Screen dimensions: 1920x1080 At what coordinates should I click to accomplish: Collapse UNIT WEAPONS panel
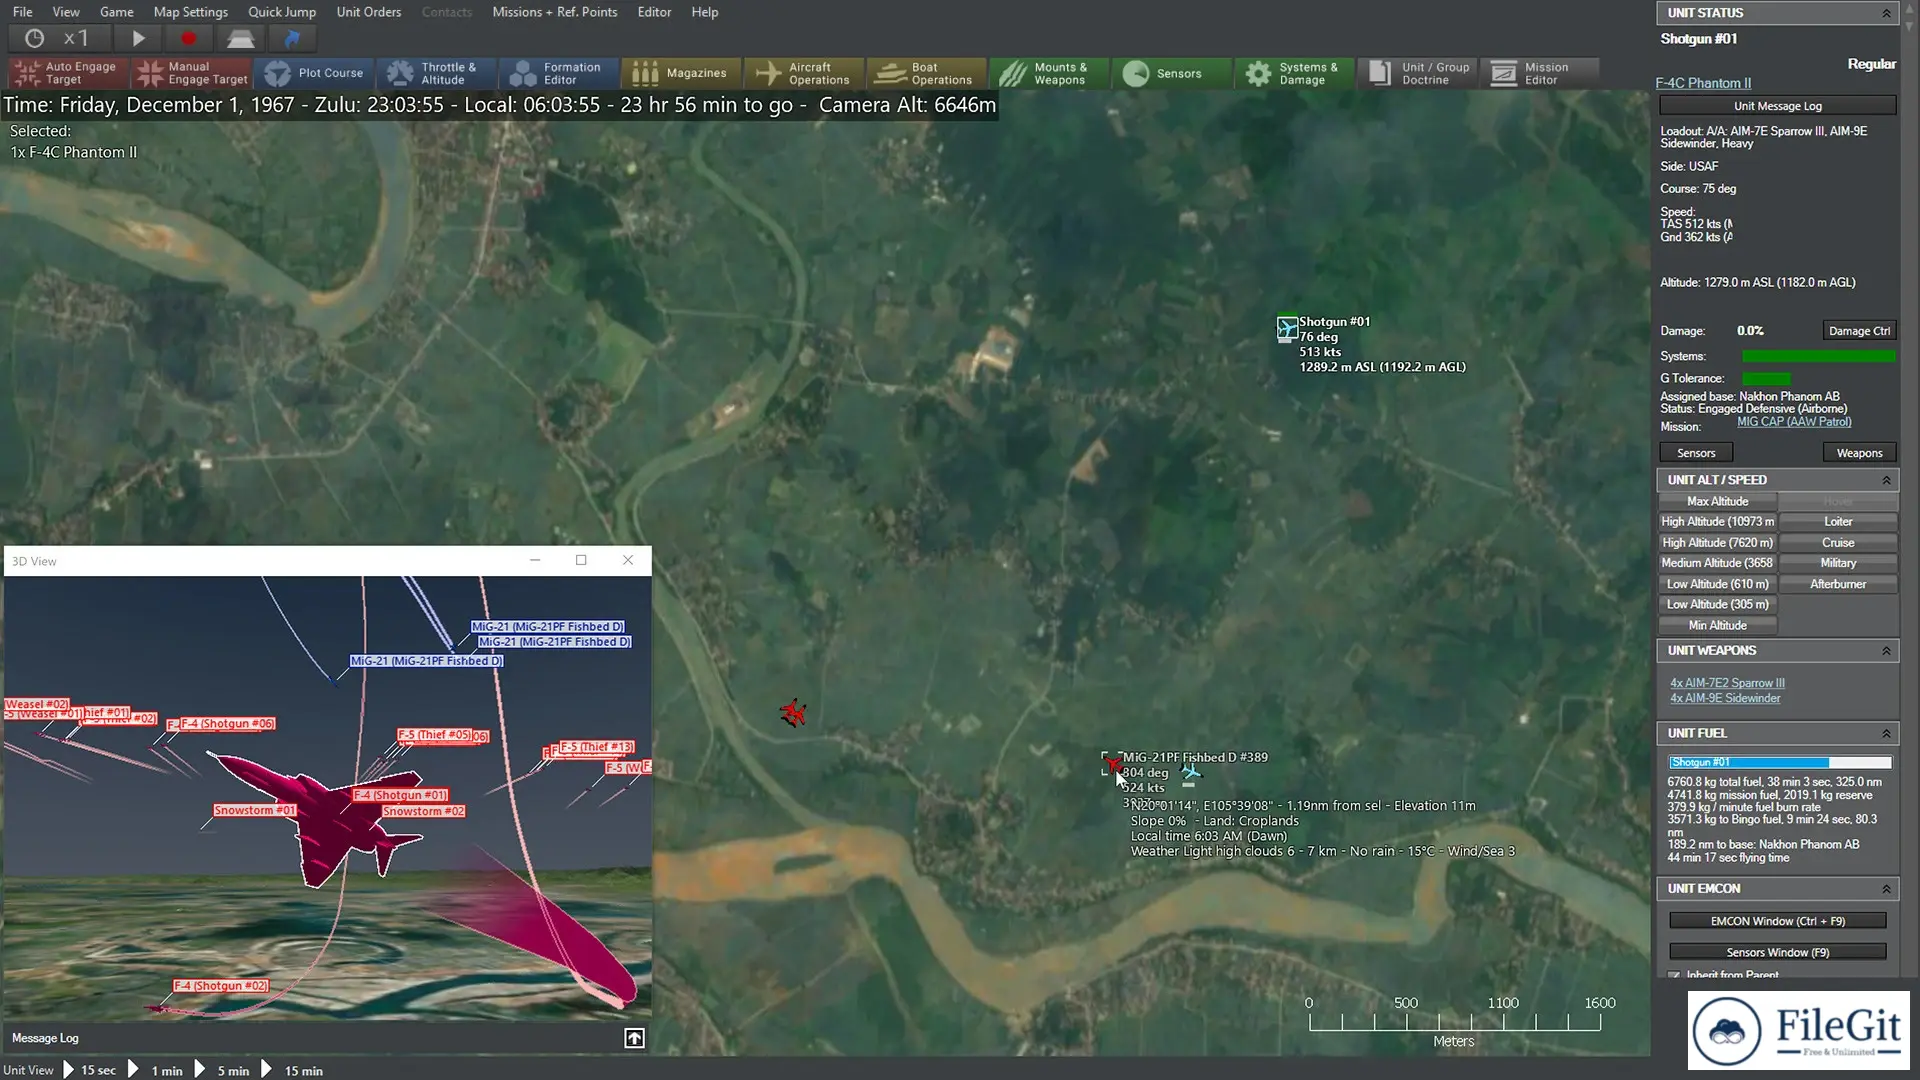coord(1886,651)
